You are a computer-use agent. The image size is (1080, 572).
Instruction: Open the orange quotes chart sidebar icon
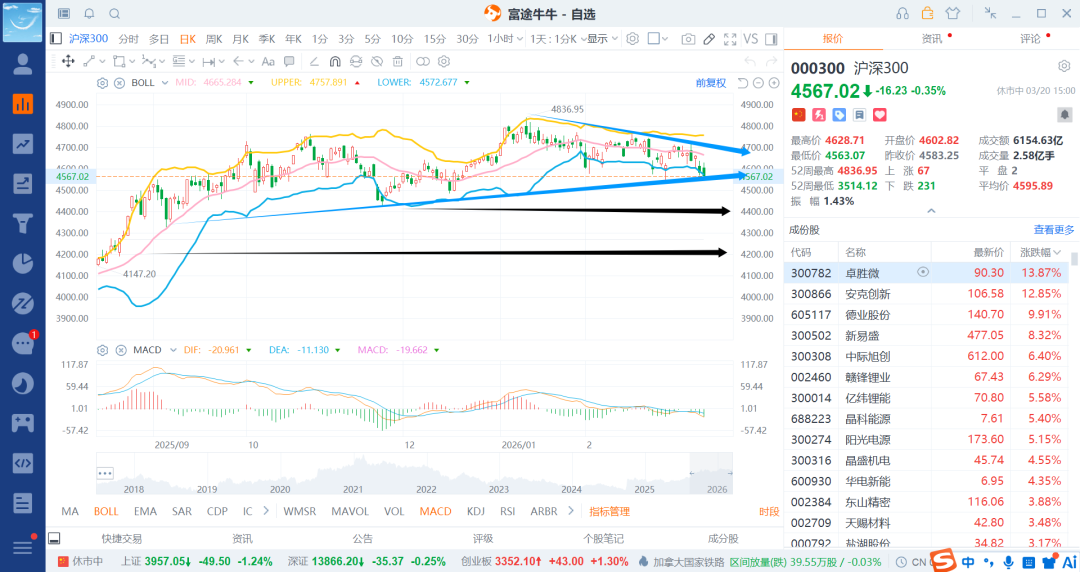pyautogui.click(x=23, y=104)
